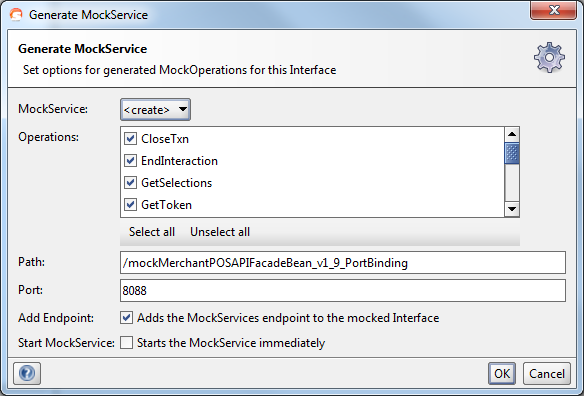Screen dimensions: 584x396
Task: Enable Starts the MockService immediately
Action: [x=126, y=343]
